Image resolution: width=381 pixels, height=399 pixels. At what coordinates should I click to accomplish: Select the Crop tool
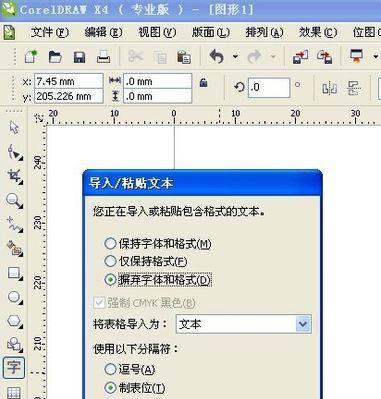point(14,176)
